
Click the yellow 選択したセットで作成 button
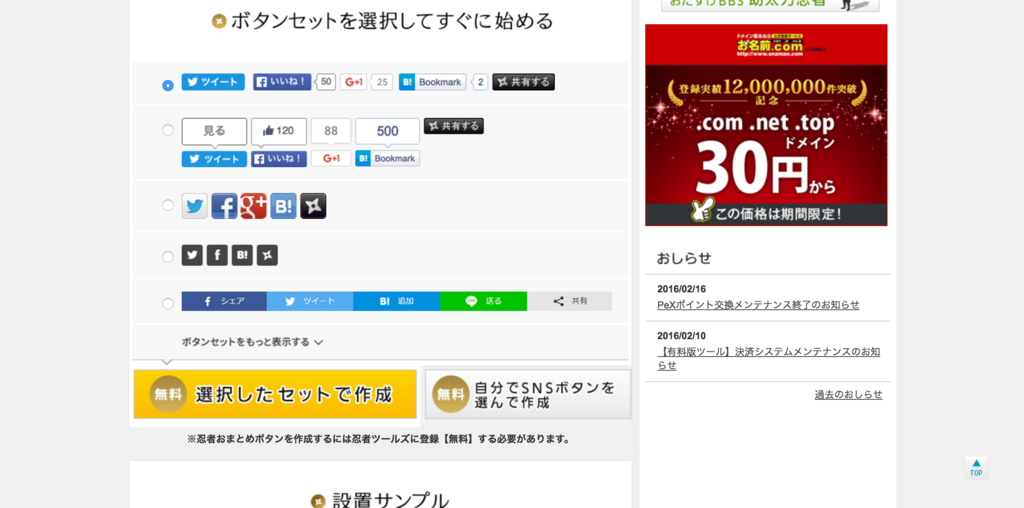(x=275, y=394)
